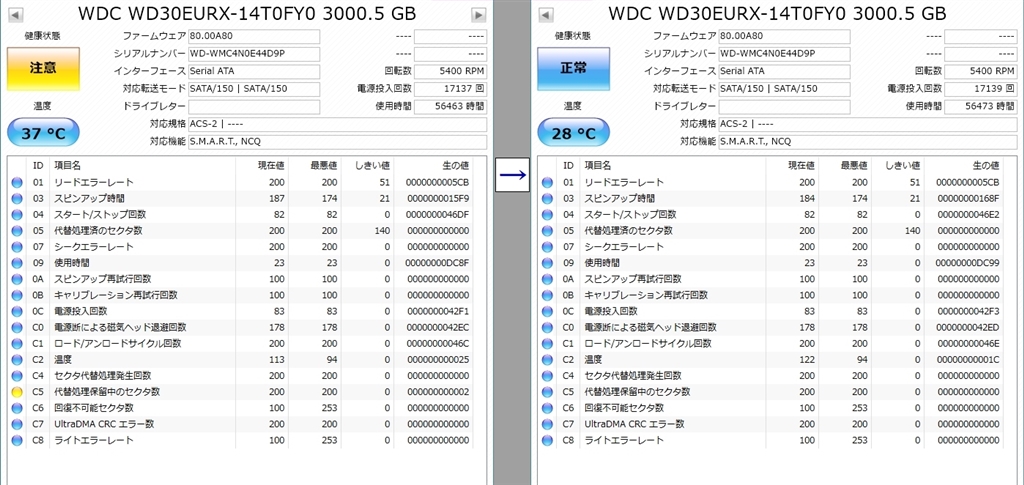
Task: Select the 56463 時間 usage hours field
Action: click(x=451, y=106)
